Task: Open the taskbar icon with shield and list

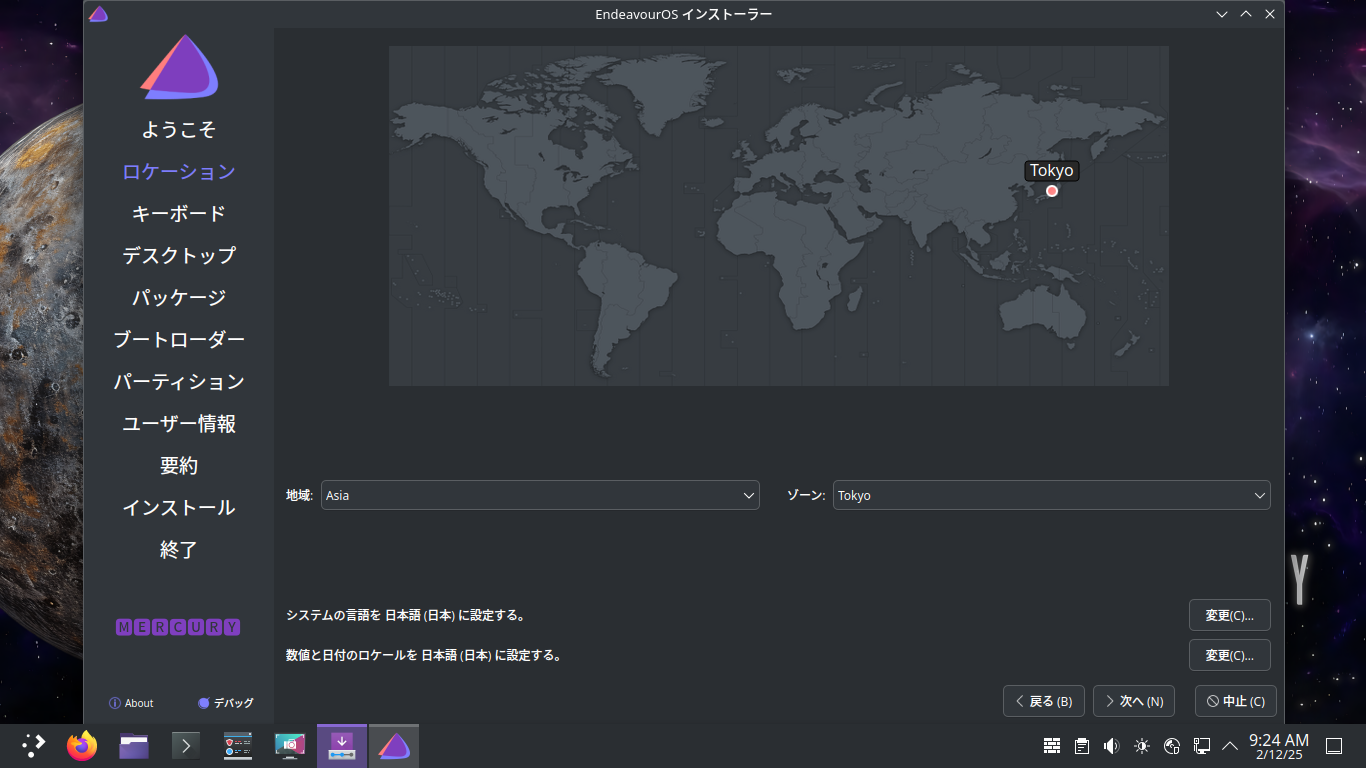Action: pyautogui.click(x=238, y=745)
